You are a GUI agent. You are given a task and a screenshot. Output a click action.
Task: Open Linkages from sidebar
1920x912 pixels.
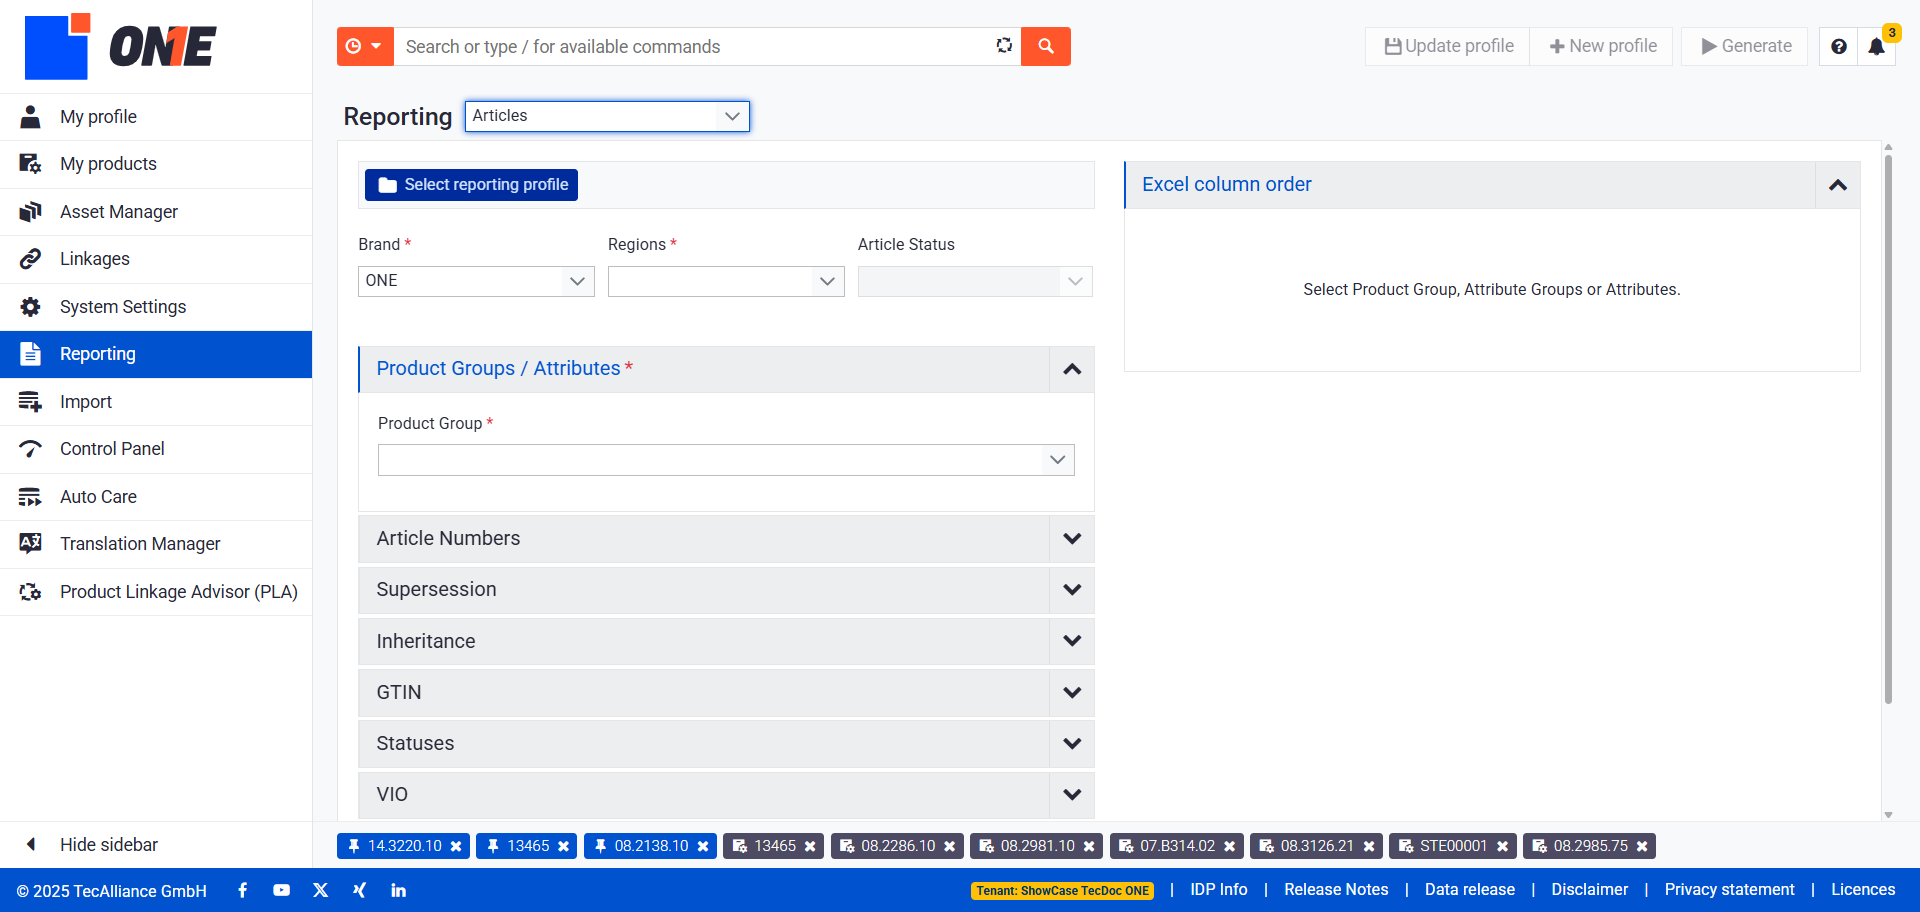click(x=156, y=259)
